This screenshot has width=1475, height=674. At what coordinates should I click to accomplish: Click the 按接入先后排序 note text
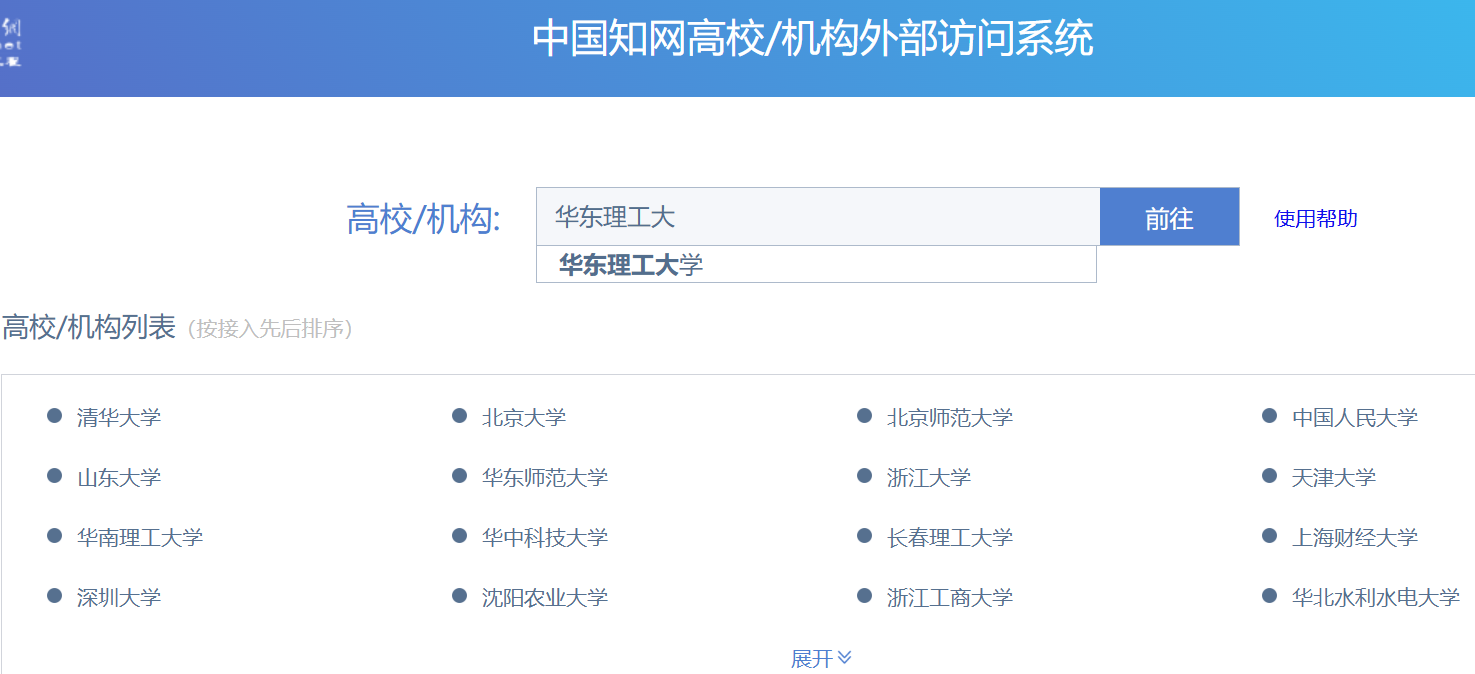(x=270, y=329)
